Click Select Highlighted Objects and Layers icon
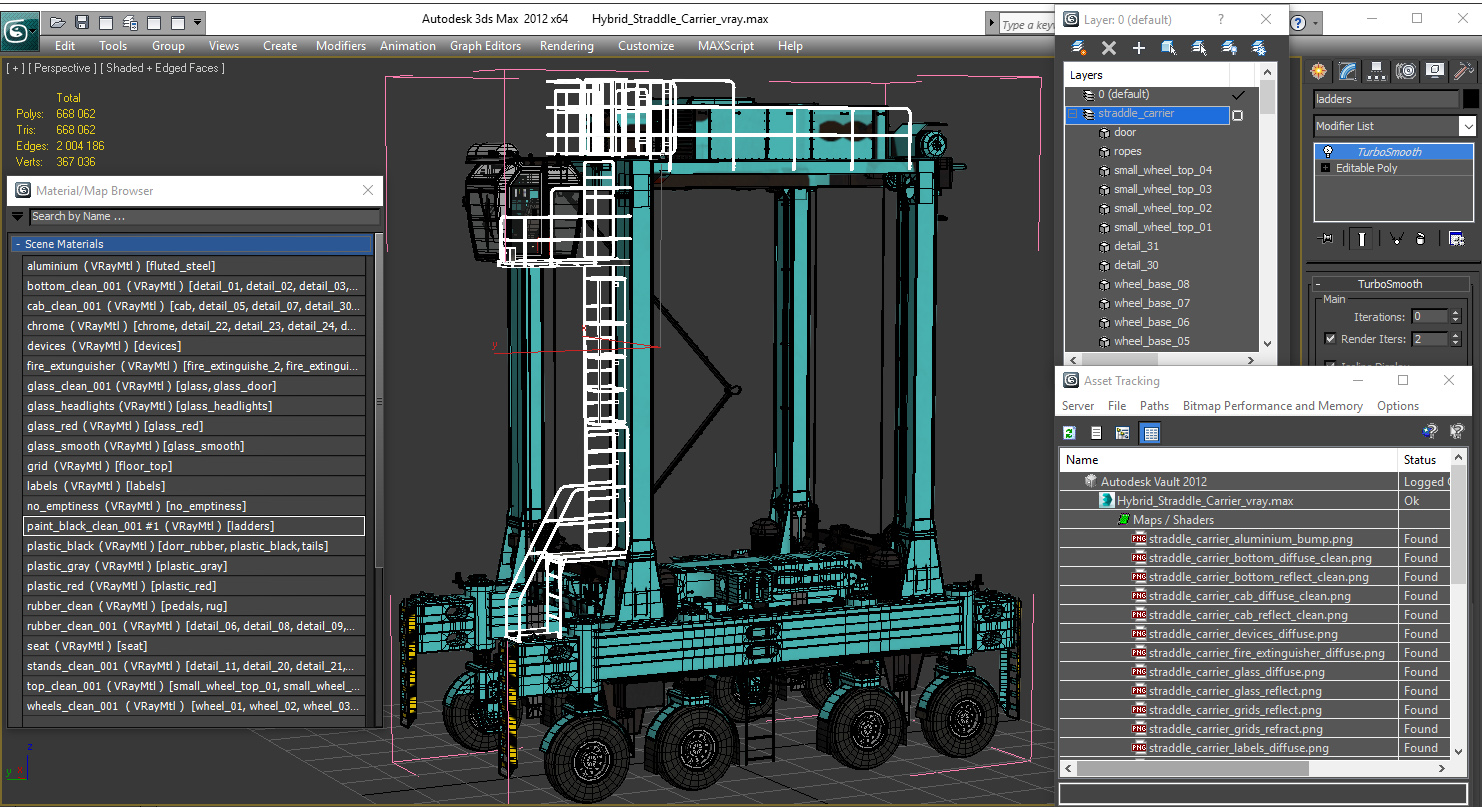The width and height of the screenshot is (1482, 810). tap(1168, 48)
